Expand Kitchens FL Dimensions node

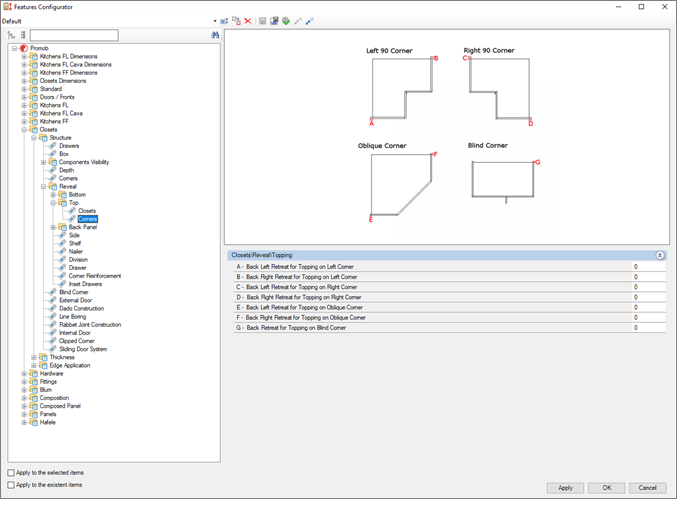(24, 57)
